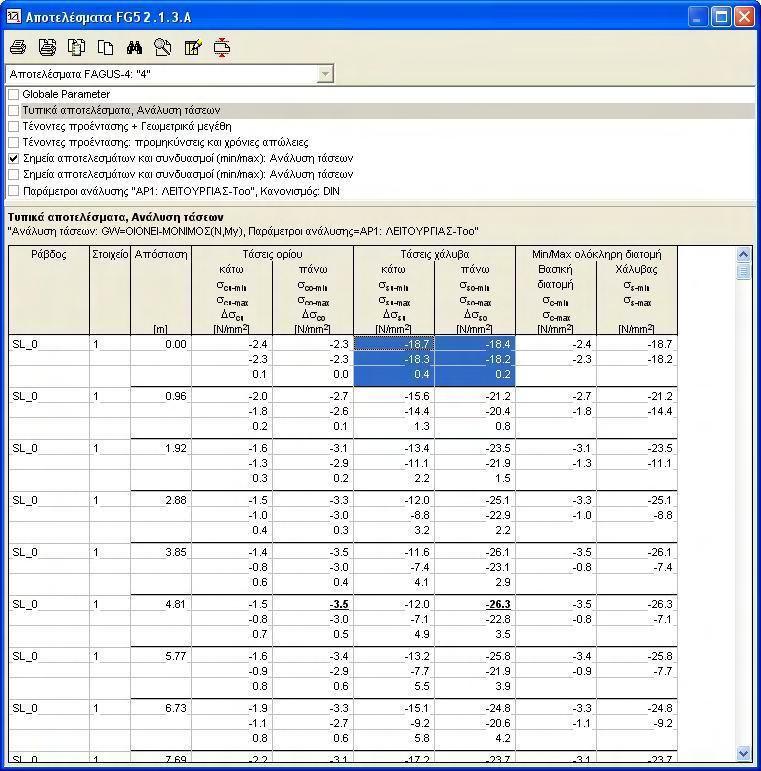Click the Copy pages icon
761x771 pixels.
click(105, 47)
